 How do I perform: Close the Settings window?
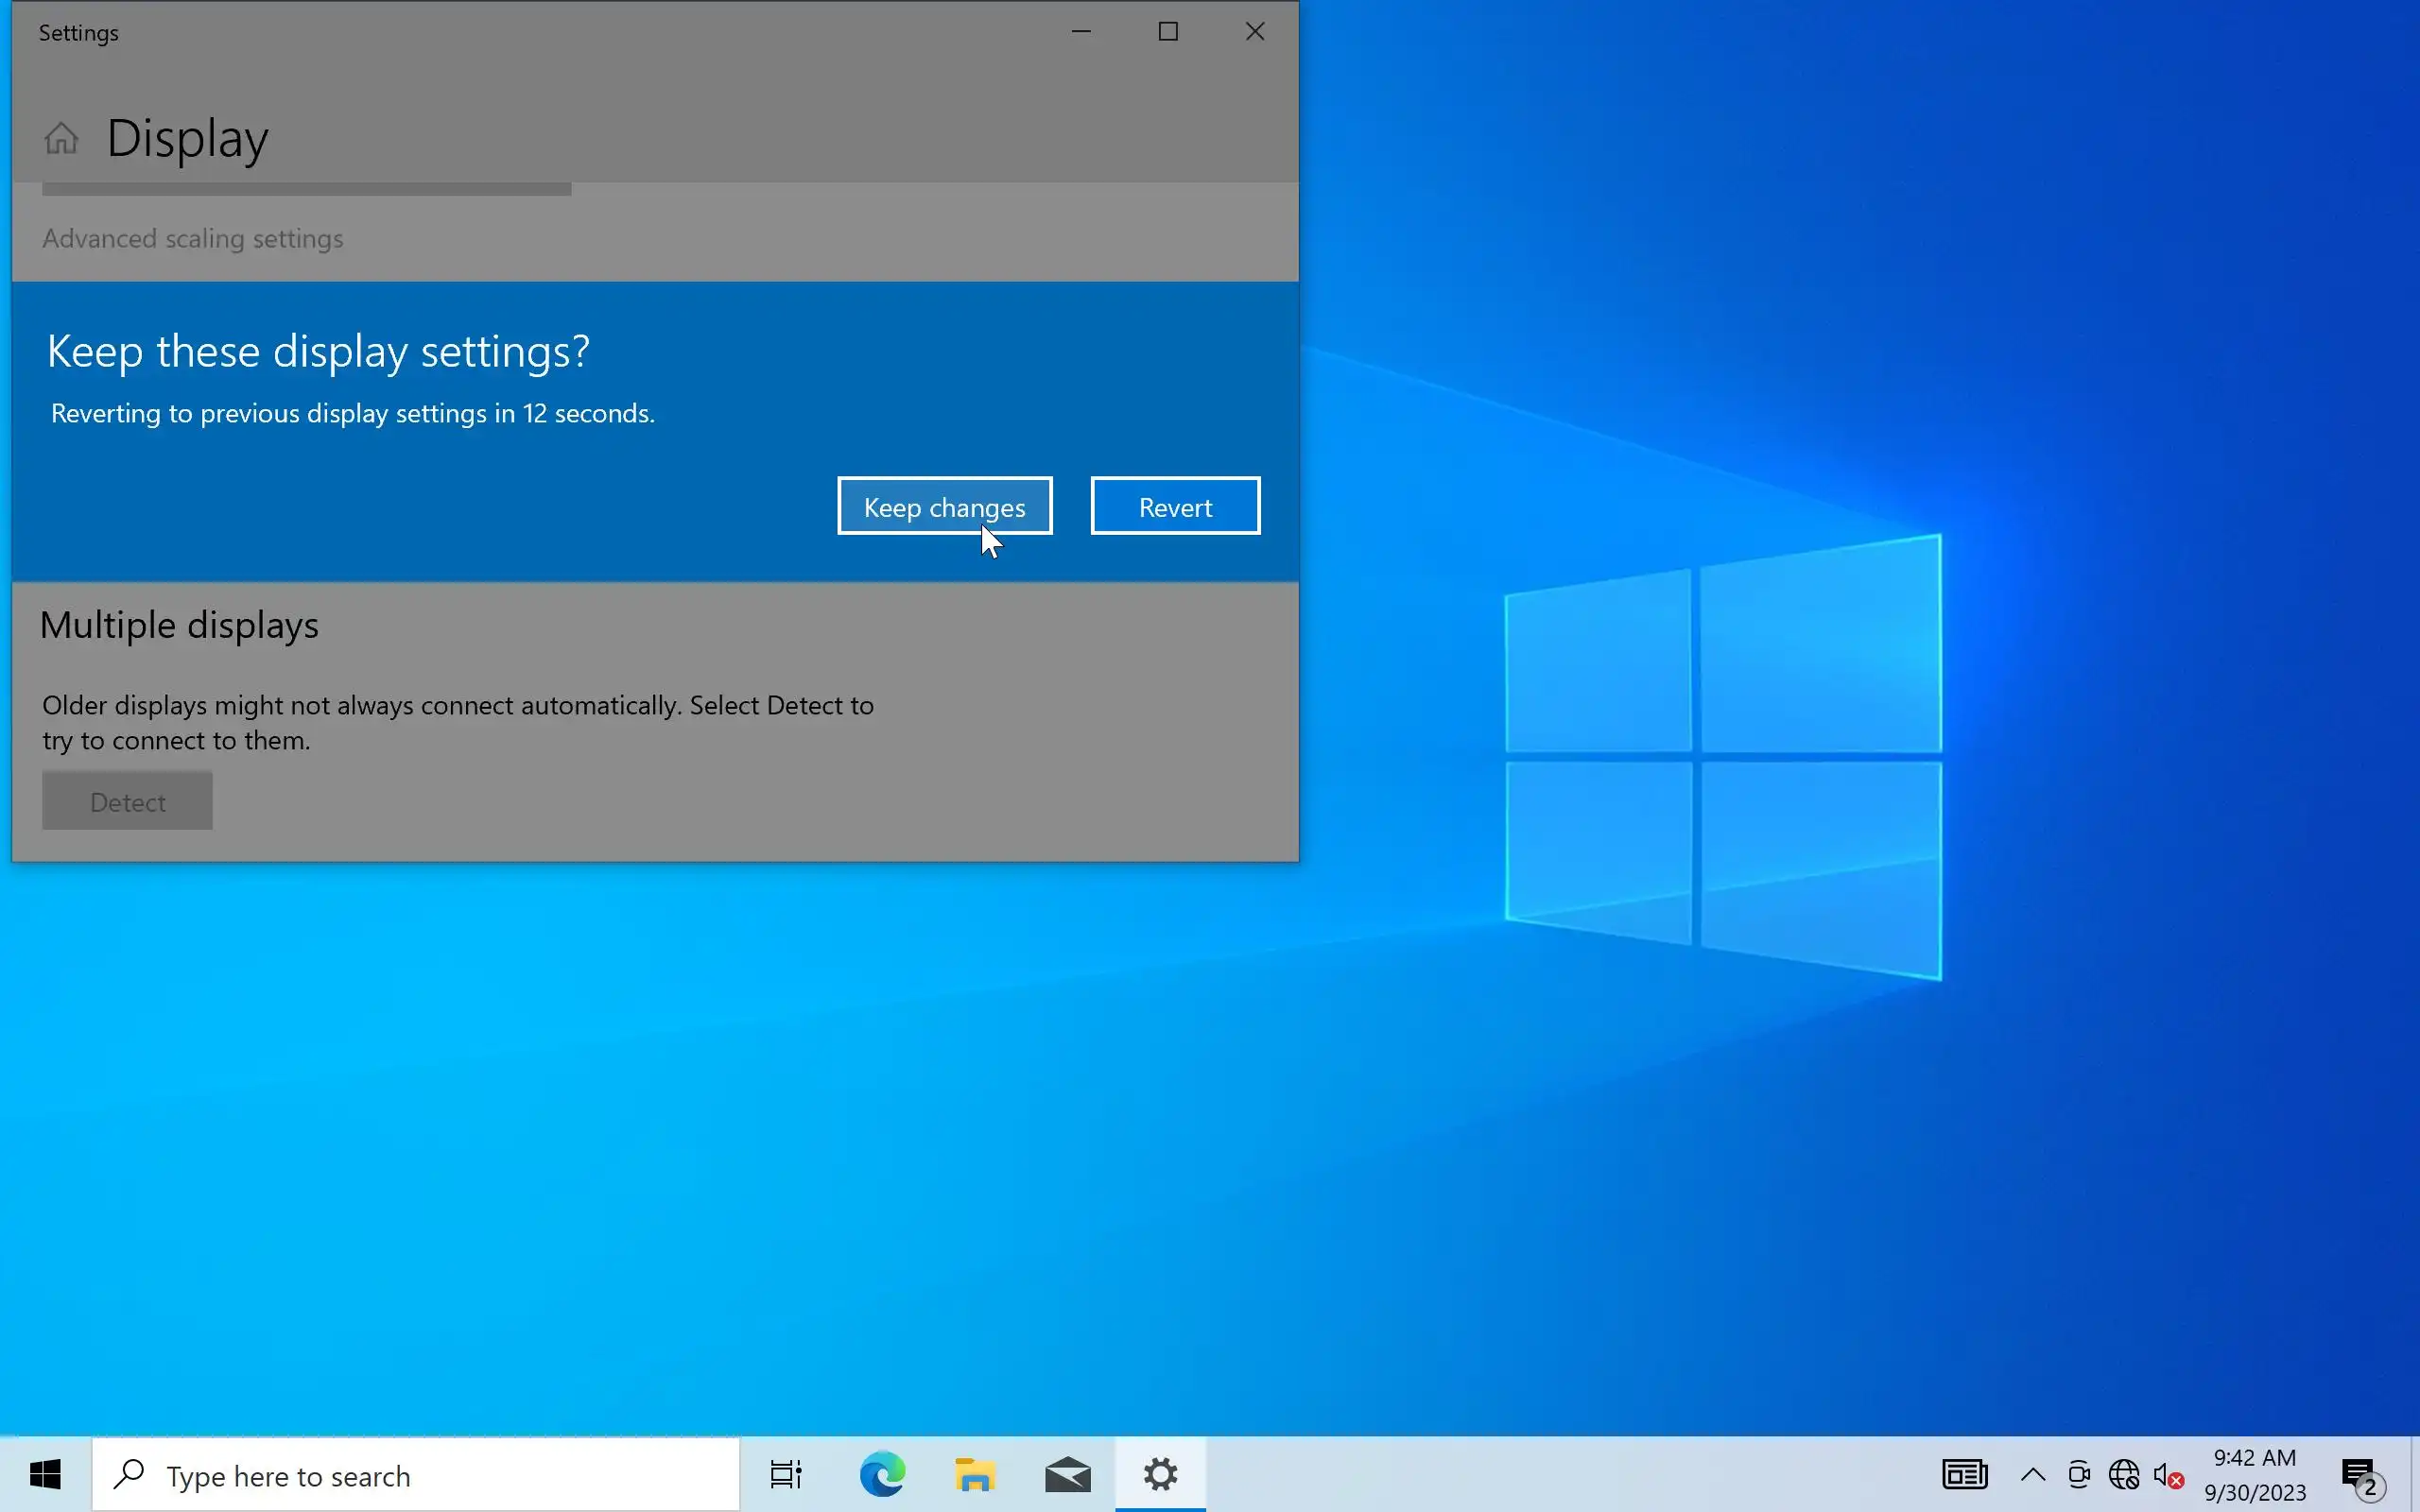[1255, 32]
